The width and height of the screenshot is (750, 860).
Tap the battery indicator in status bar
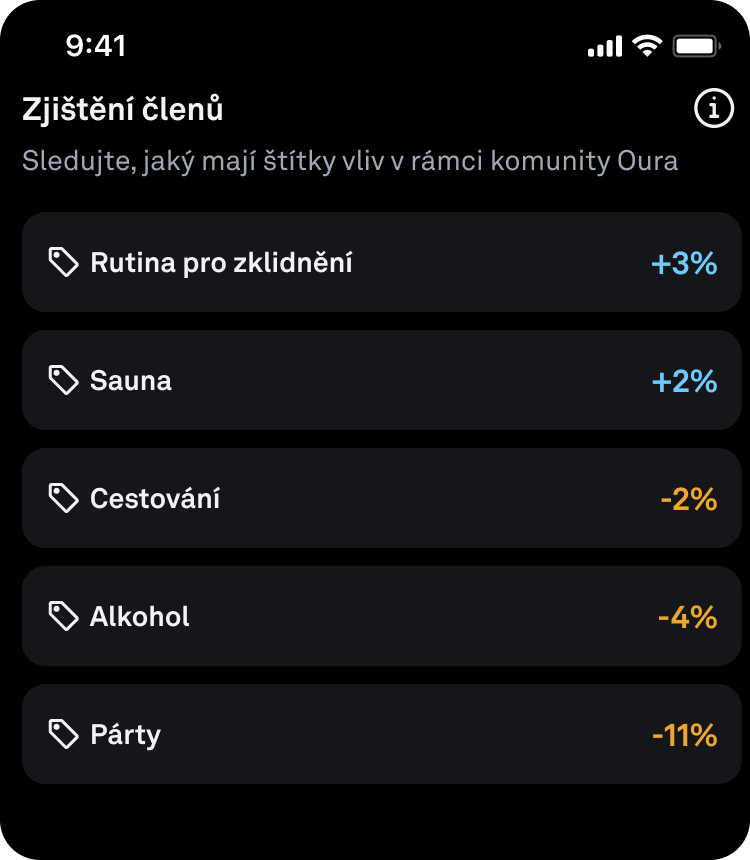(697, 46)
